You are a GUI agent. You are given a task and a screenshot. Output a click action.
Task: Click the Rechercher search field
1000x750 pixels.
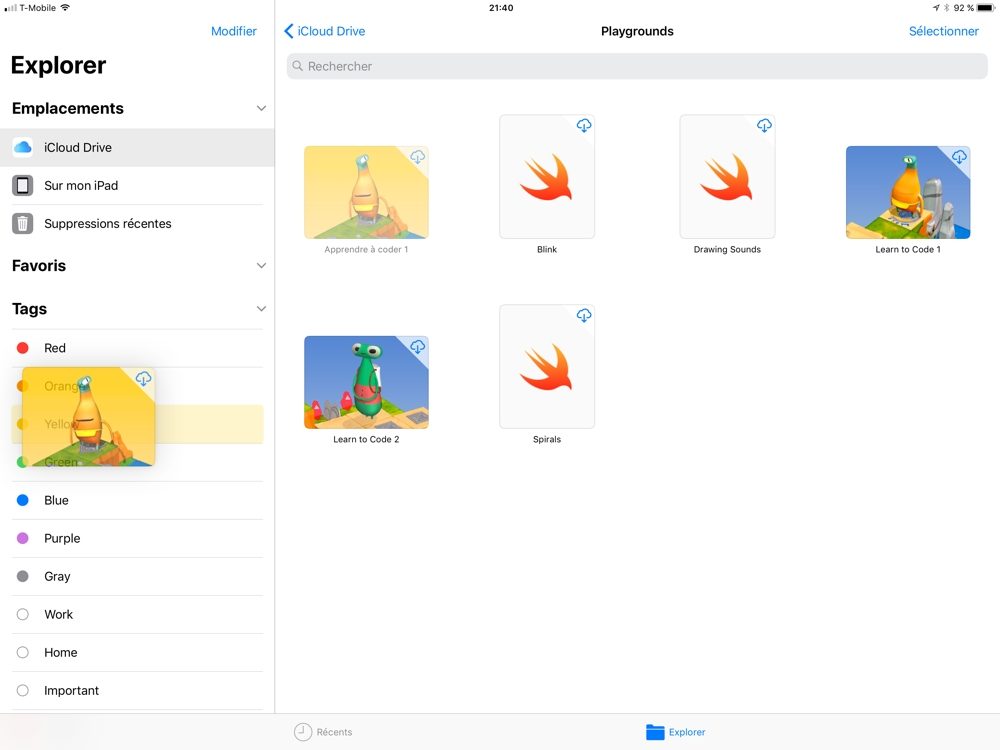(x=637, y=66)
